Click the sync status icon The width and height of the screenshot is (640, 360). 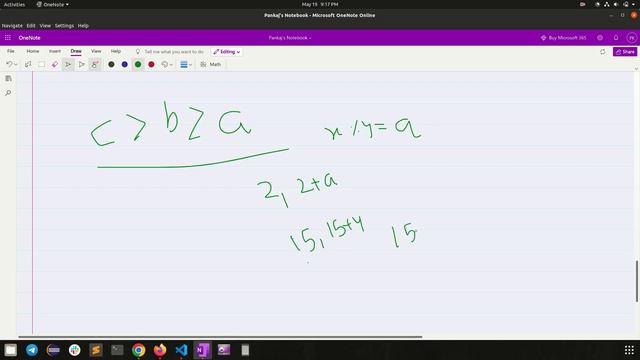tap(602, 52)
